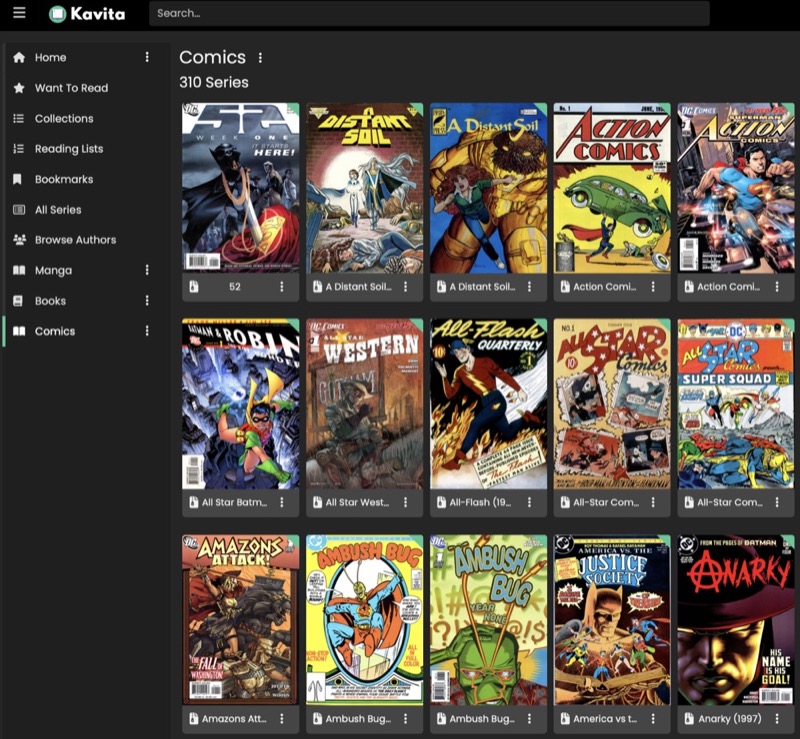Open the All Series icon
Image resolution: width=800 pixels, height=739 pixels.
tap(18, 210)
